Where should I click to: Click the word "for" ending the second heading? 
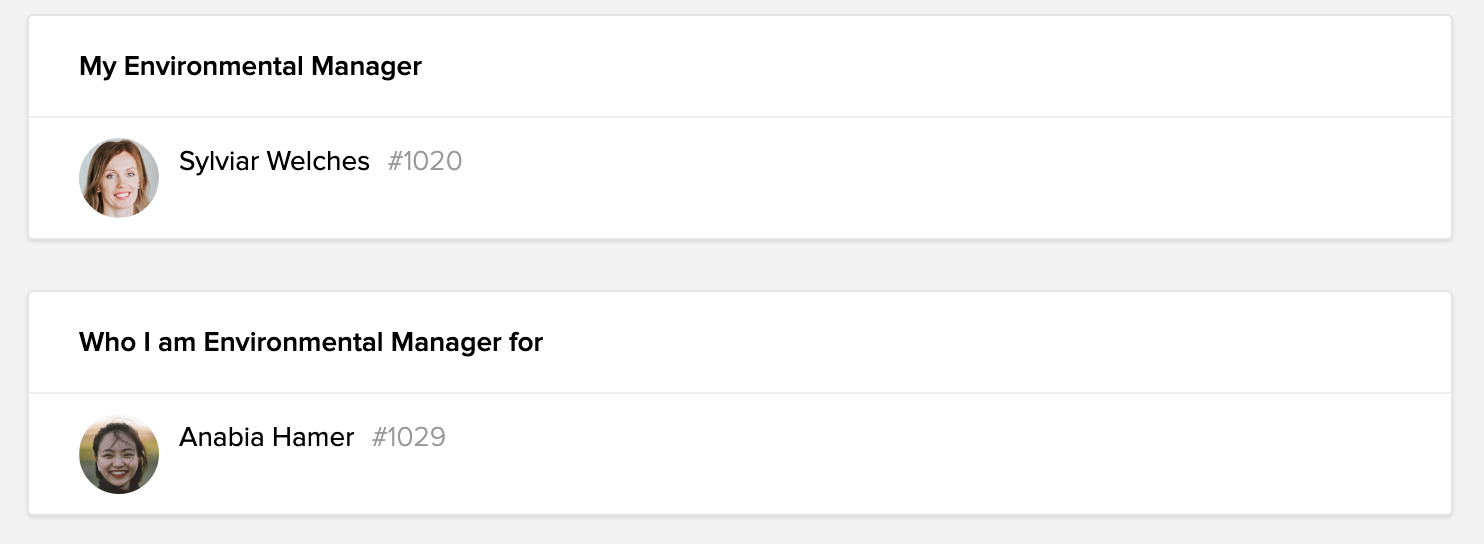point(526,343)
